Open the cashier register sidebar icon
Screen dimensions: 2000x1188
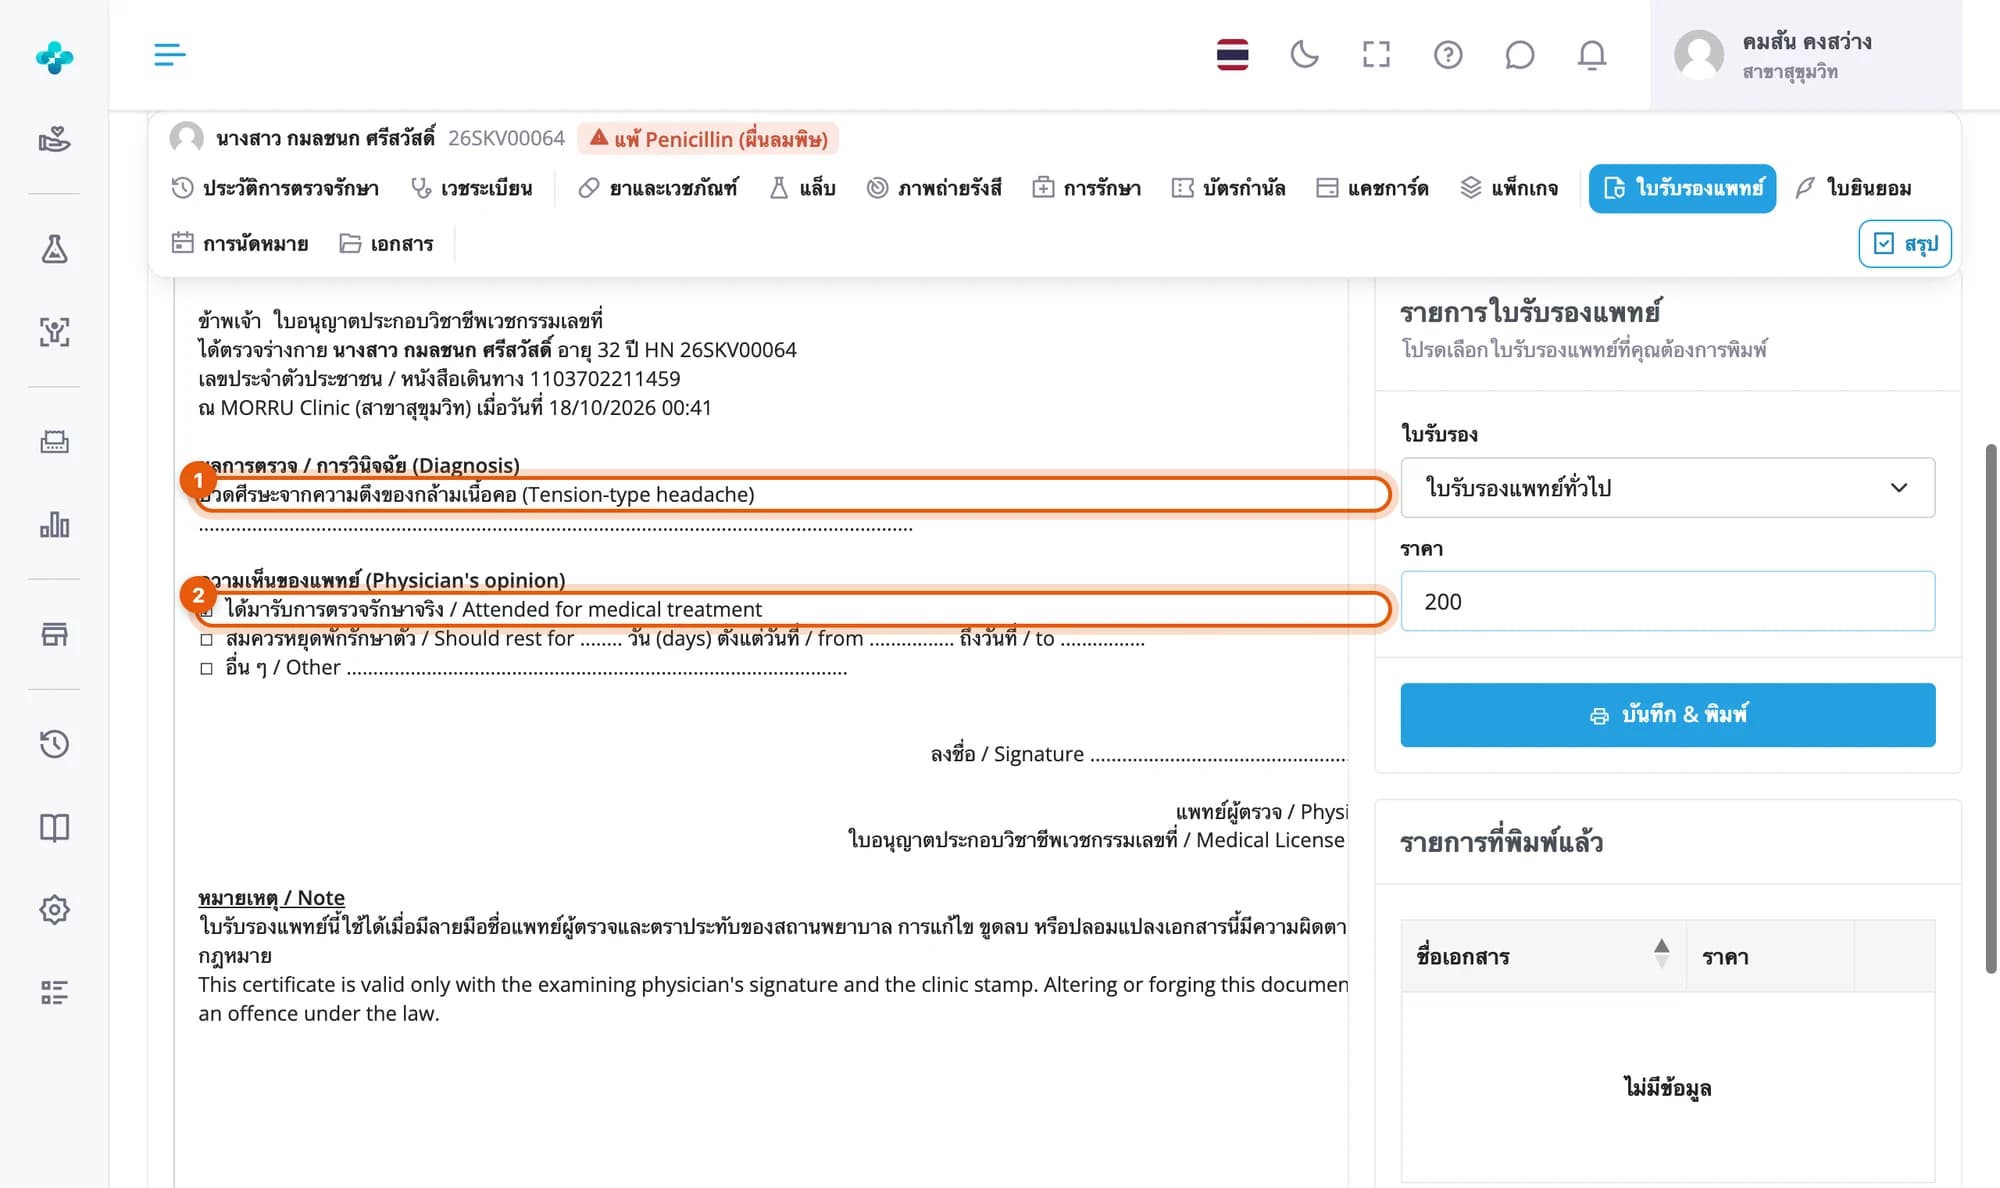pyautogui.click(x=54, y=441)
